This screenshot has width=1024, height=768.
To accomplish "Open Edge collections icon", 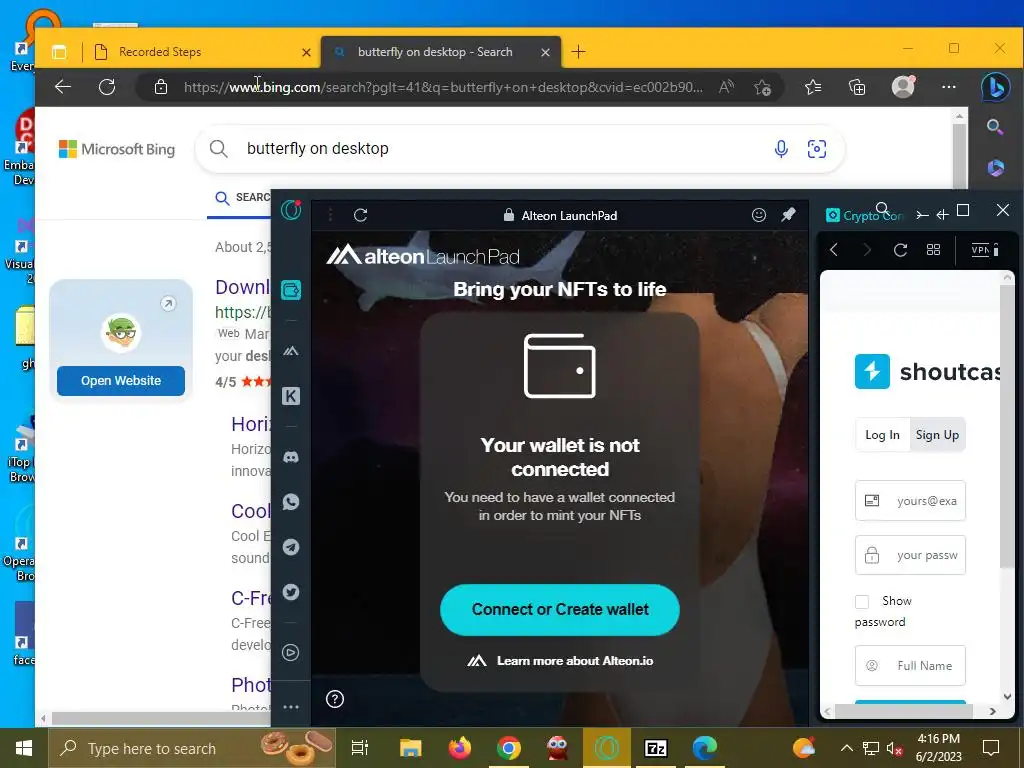I will [857, 87].
